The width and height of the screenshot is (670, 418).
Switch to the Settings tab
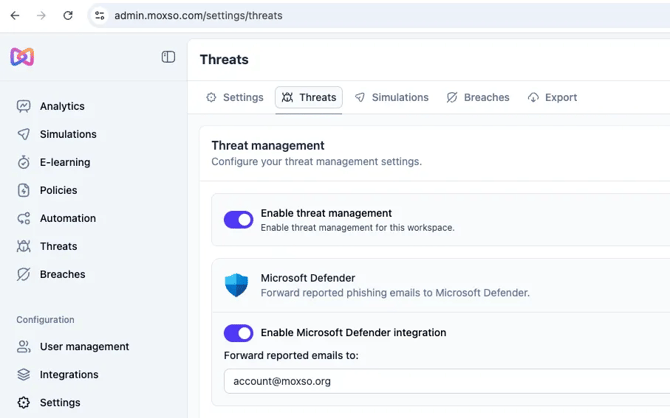234,98
